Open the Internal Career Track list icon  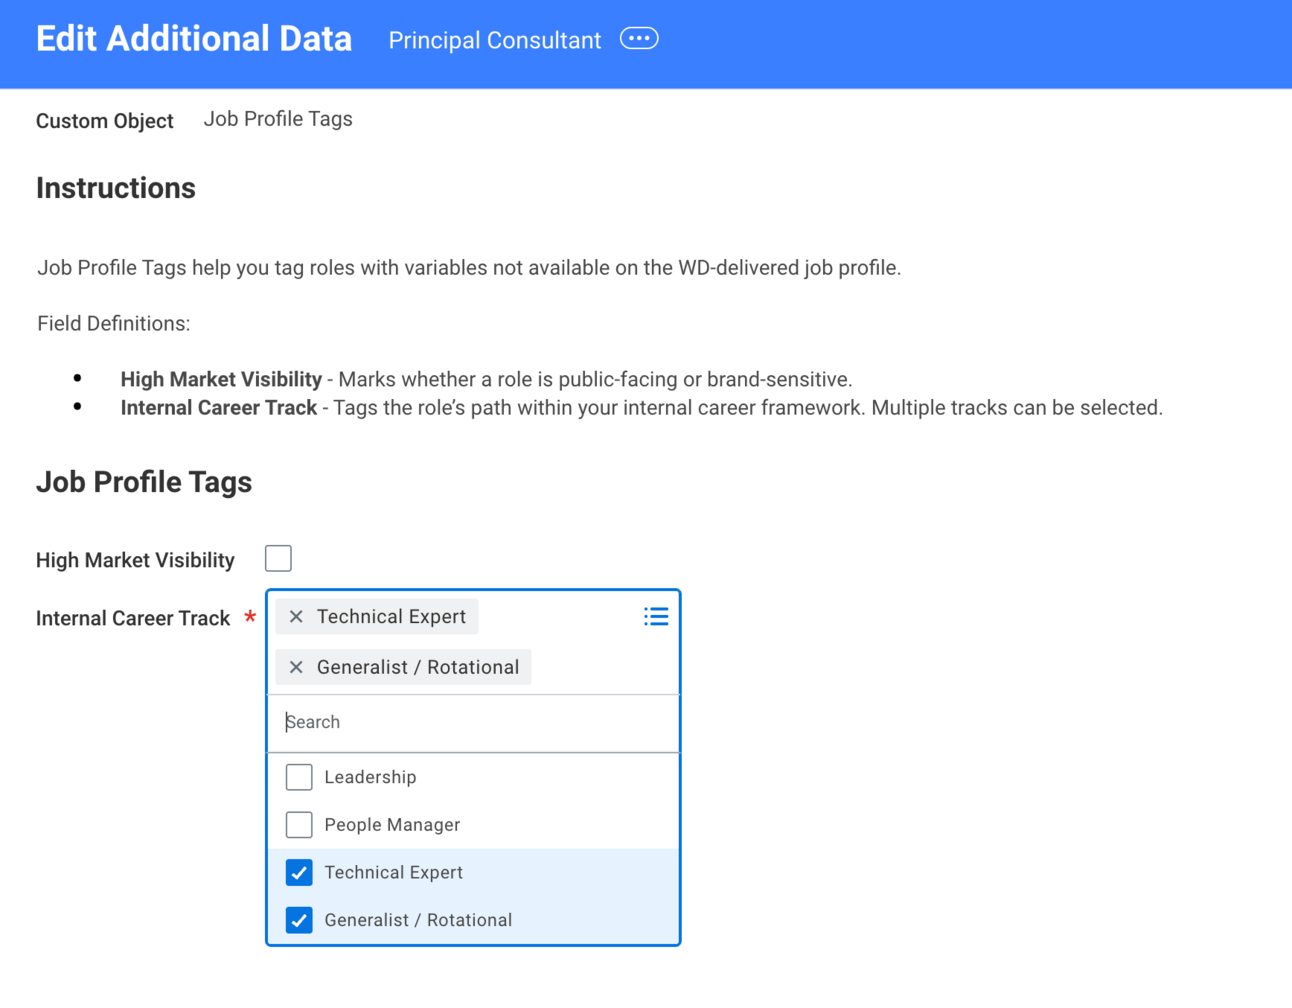(656, 617)
